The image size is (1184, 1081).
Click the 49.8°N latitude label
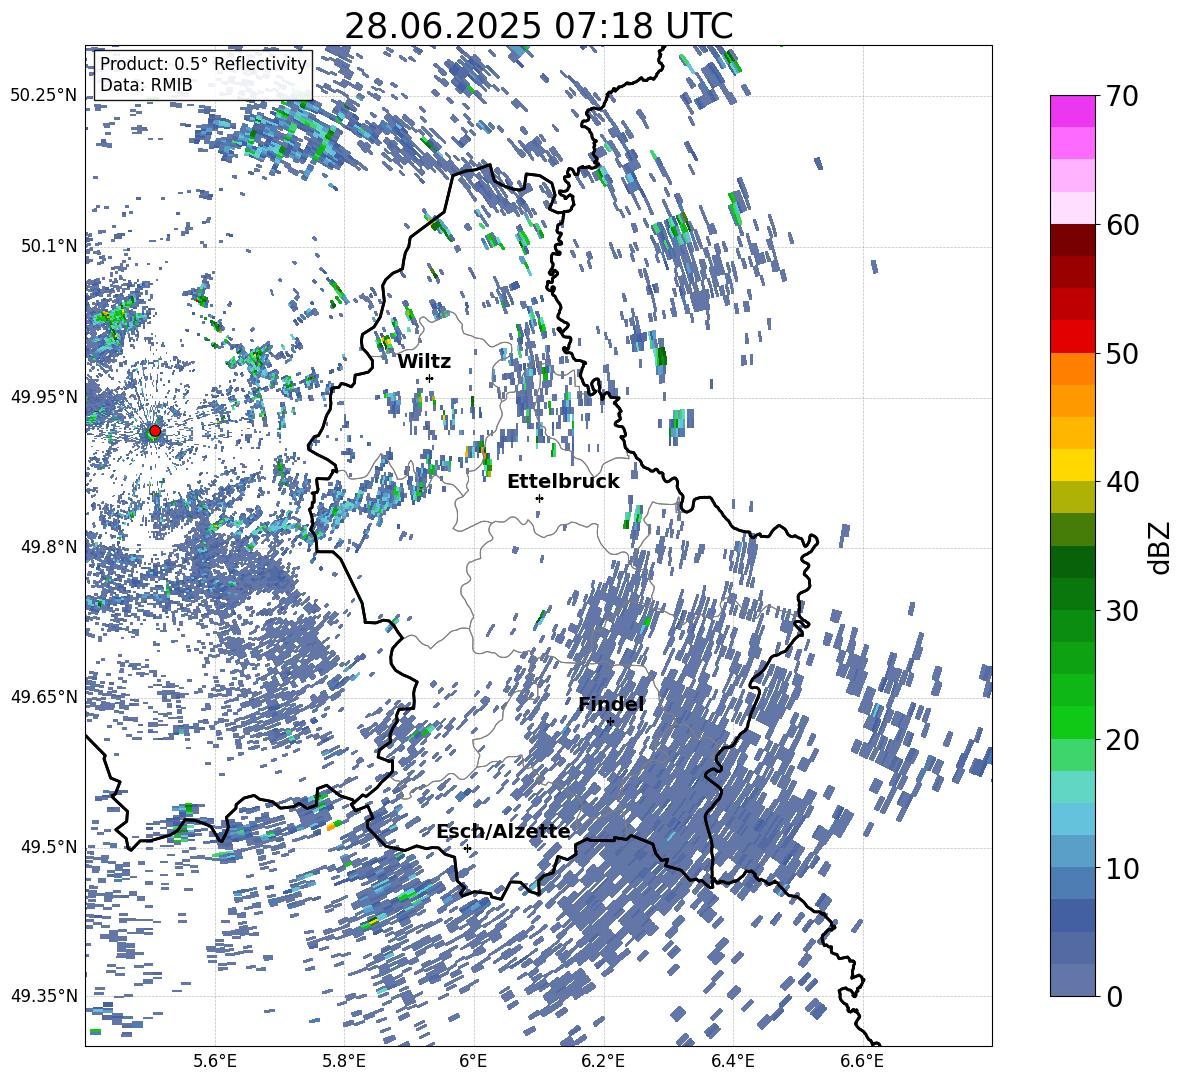point(49,547)
